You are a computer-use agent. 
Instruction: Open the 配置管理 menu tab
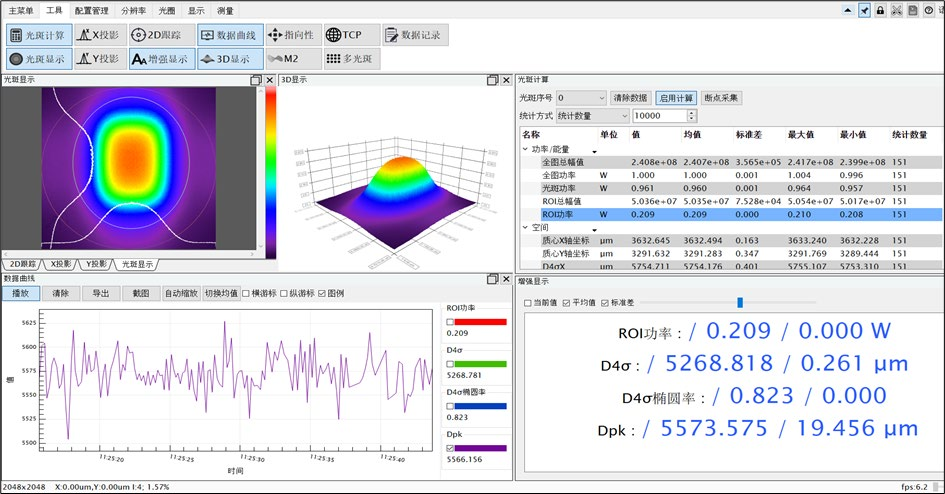click(92, 10)
